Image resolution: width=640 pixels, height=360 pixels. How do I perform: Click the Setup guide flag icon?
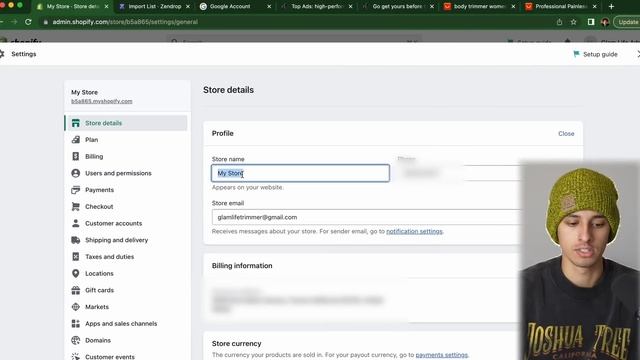[576, 54]
